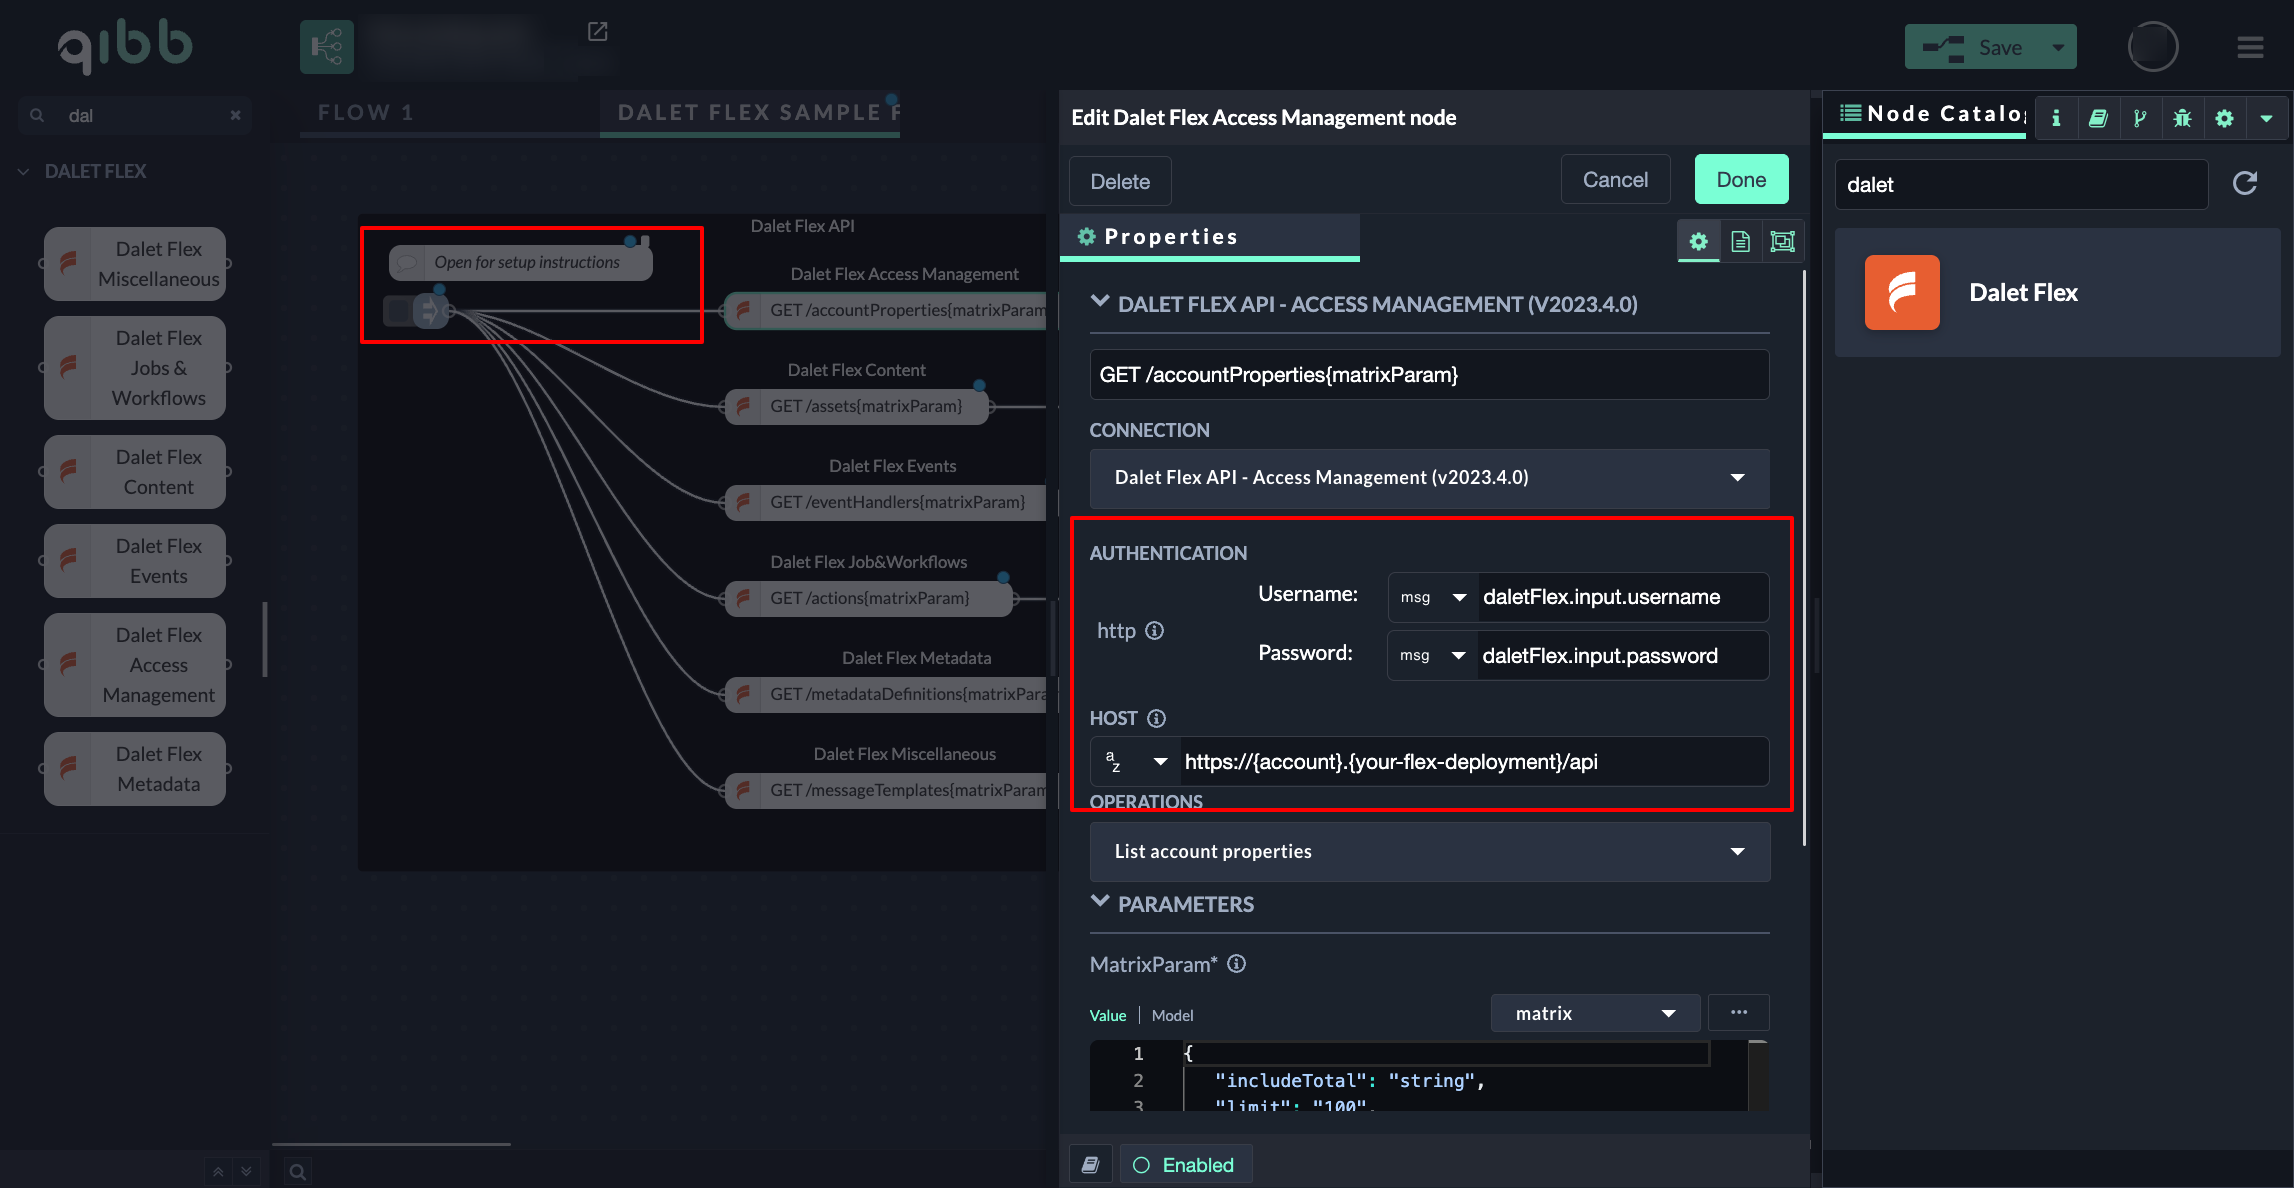2294x1188 pixels.
Task: Toggle the Enabled node state button
Action: tap(1185, 1165)
